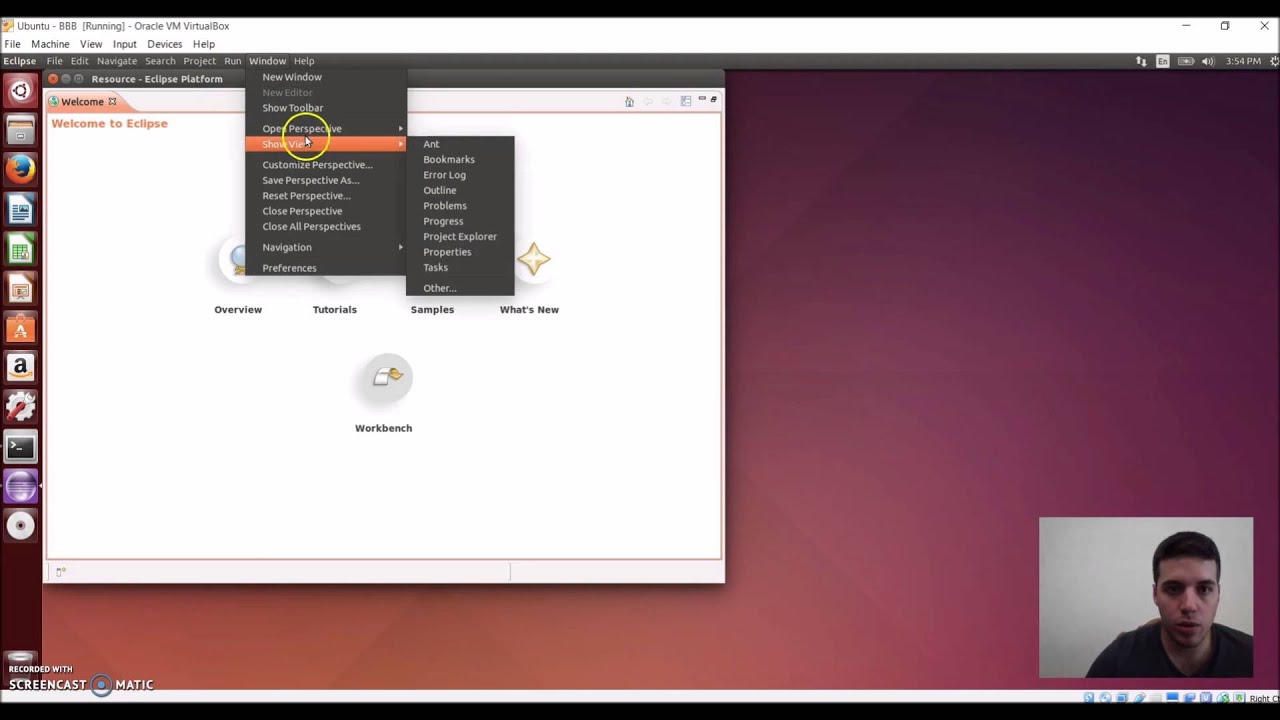The image size is (1280, 720).
Task: Select the highlighted Show View menu entry
Action: pyautogui.click(x=326, y=144)
